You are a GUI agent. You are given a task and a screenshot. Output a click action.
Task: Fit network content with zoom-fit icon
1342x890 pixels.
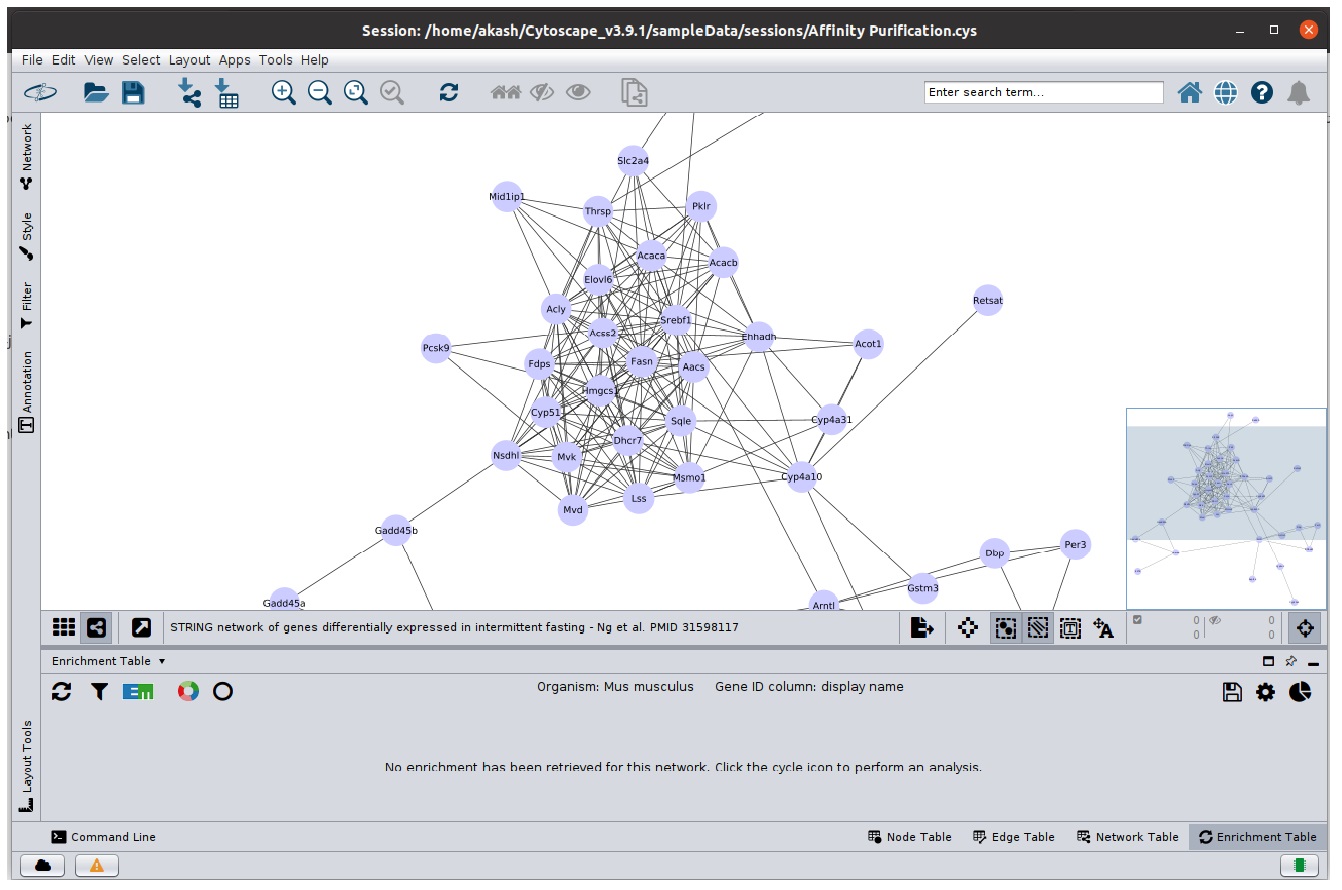pos(356,93)
